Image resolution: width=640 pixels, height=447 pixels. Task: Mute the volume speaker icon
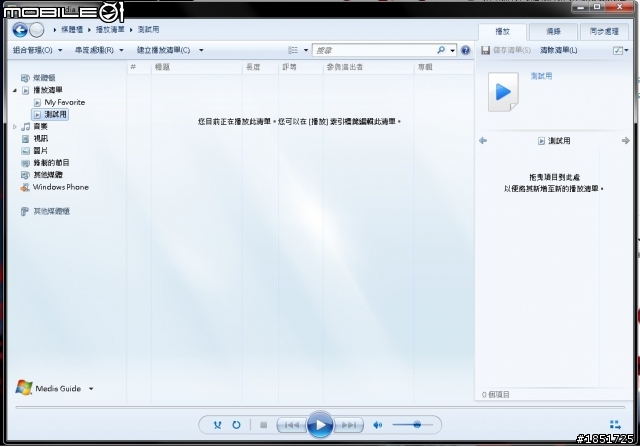(378, 425)
